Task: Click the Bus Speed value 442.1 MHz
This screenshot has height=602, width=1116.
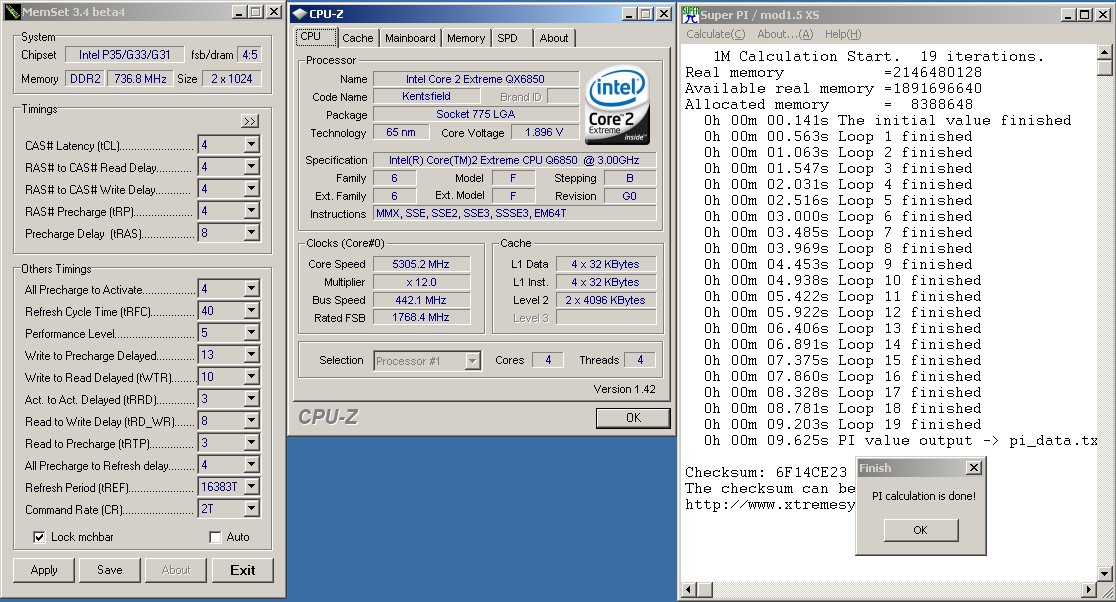Action: point(421,300)
